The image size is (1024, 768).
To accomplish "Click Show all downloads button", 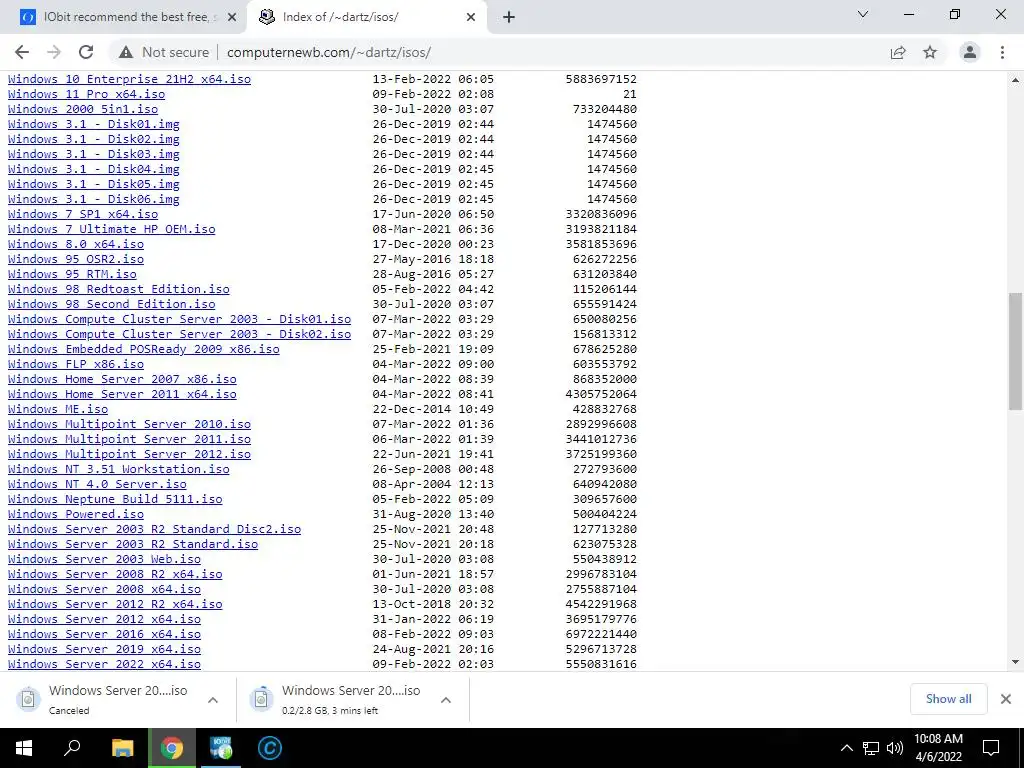I will tap(948, 699).
